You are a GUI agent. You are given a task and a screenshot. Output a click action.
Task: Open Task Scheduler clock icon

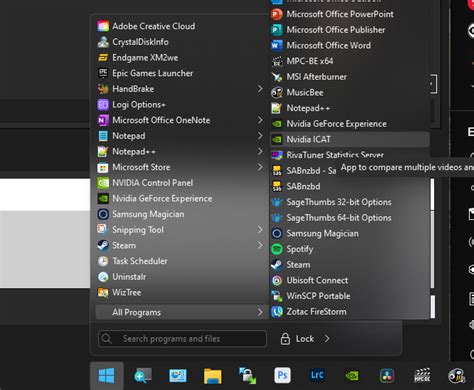pos(103,261)
